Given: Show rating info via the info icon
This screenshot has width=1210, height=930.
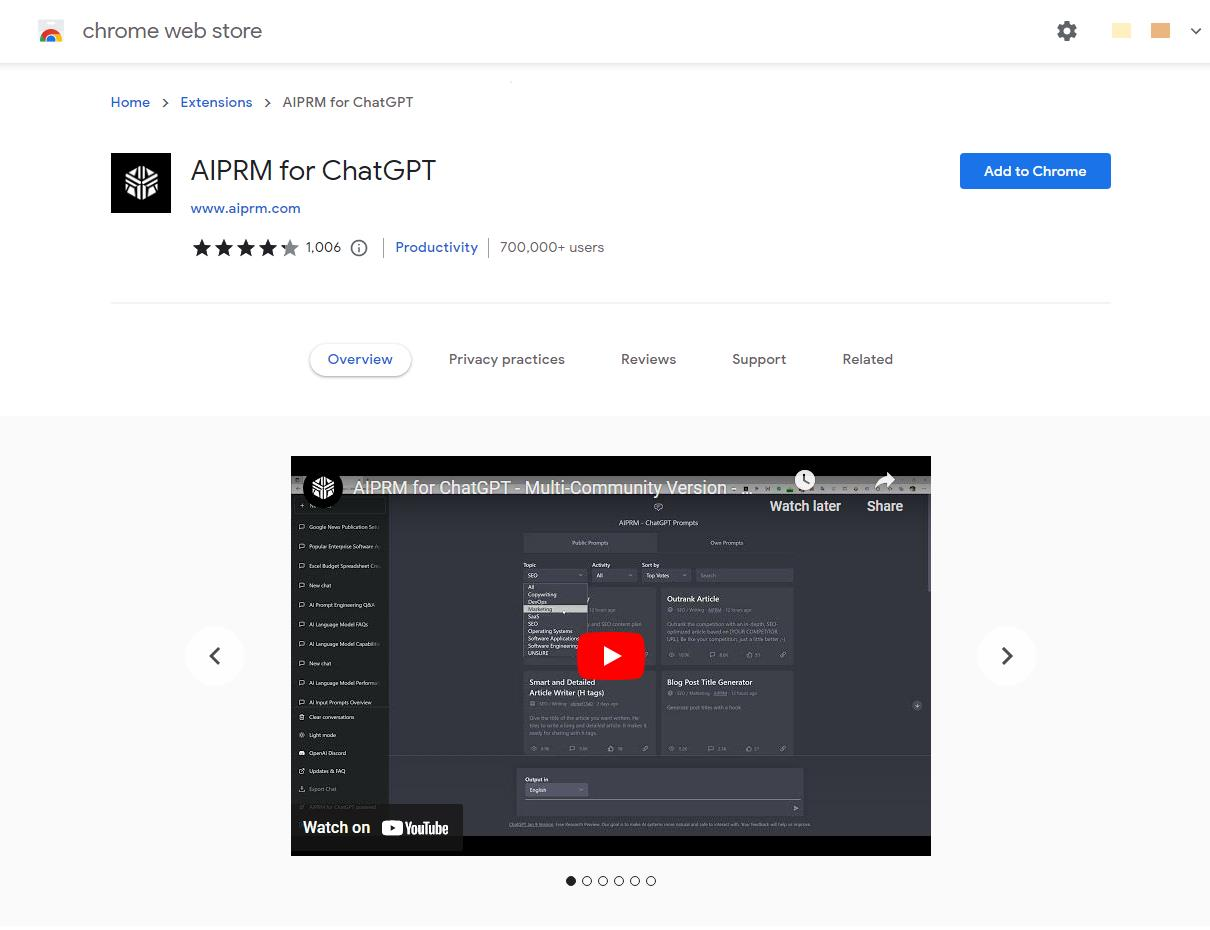Looking at the screenshot, I should pyautogui.click(x=359, y=248).
